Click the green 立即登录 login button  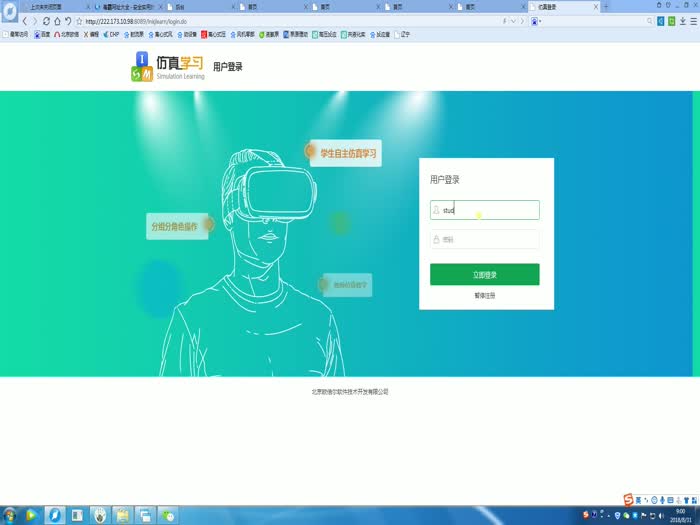pos(484,274)
